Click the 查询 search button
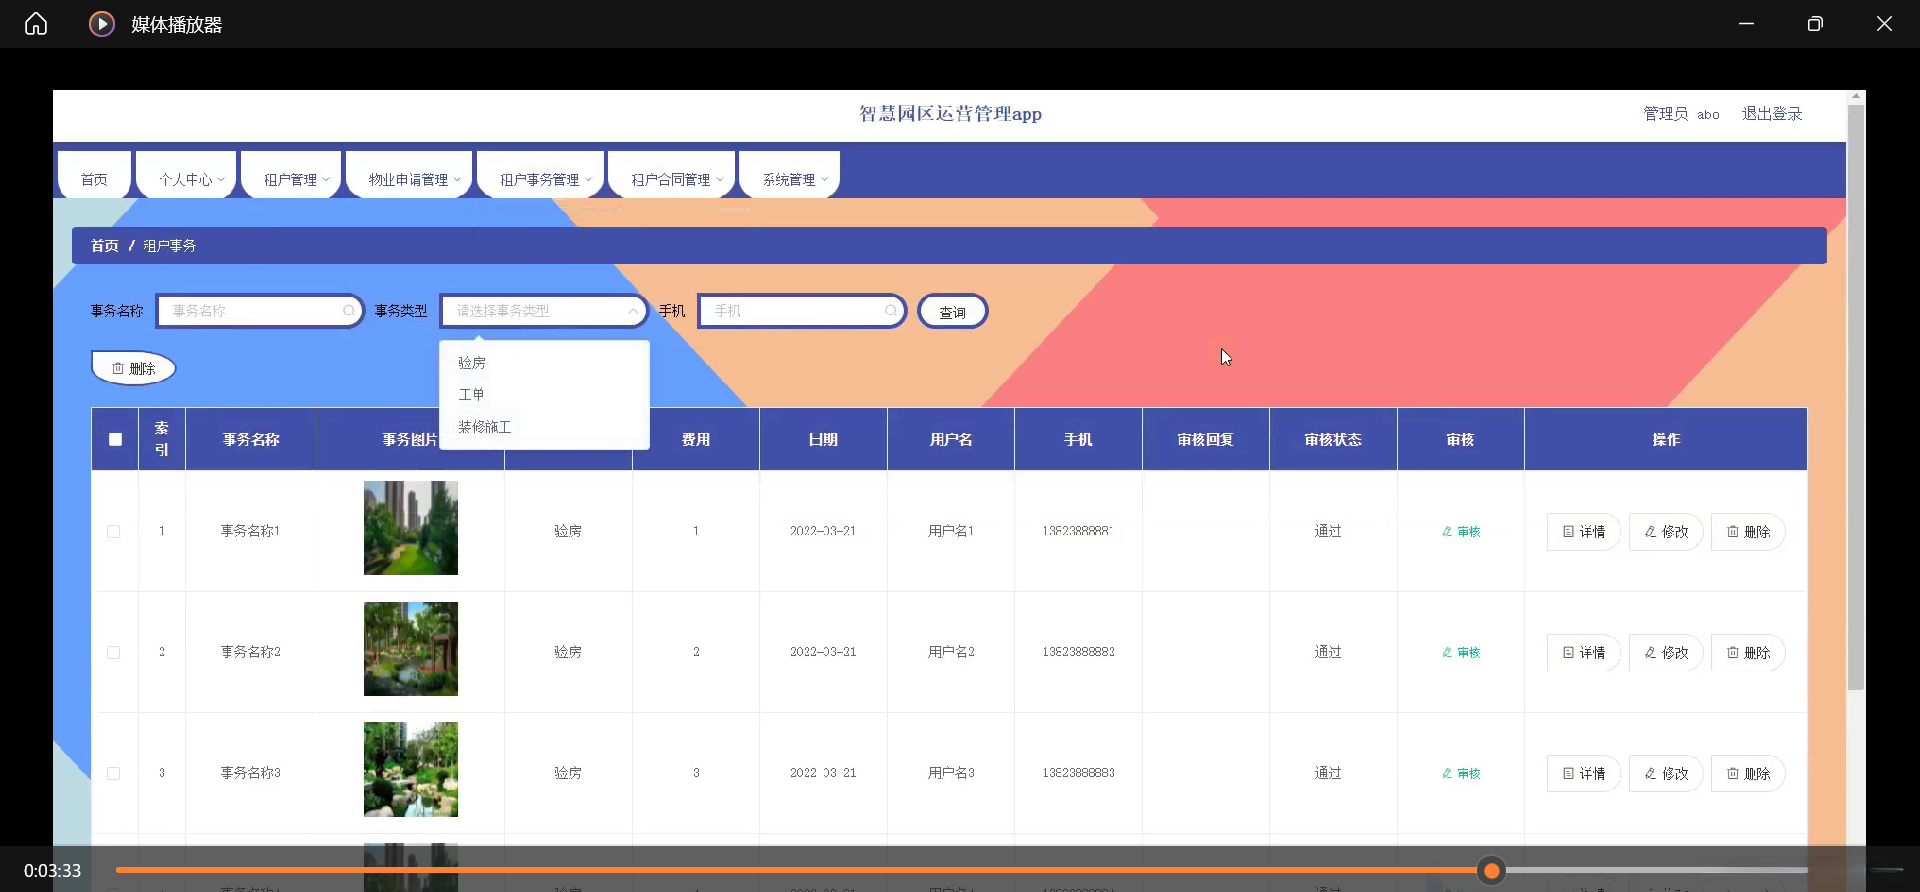 coord(952,312)
